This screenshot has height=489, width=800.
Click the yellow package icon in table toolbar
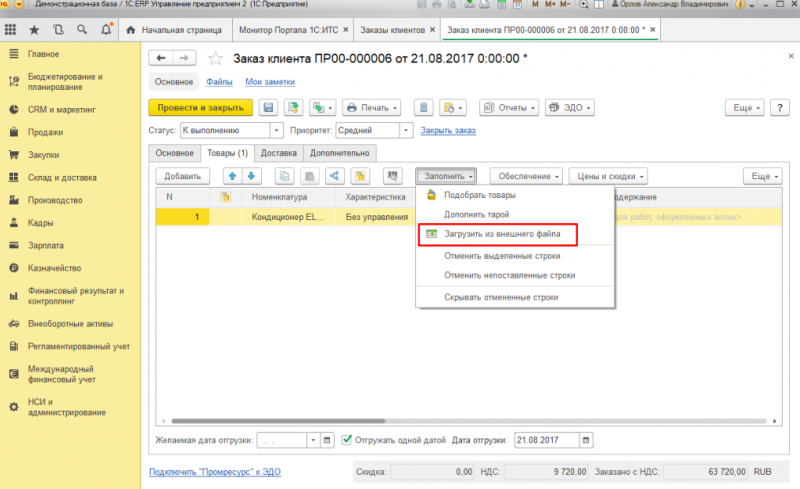pyautogui.click(x=360, y=176)
